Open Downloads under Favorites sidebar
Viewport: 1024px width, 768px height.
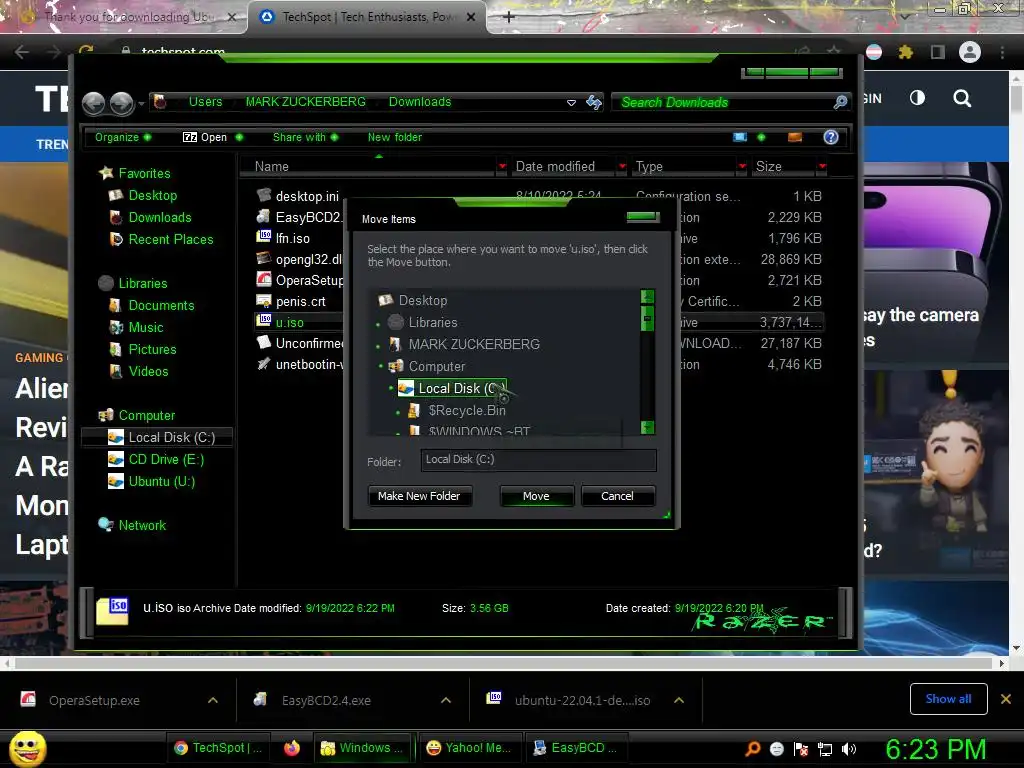coord(151,217)
